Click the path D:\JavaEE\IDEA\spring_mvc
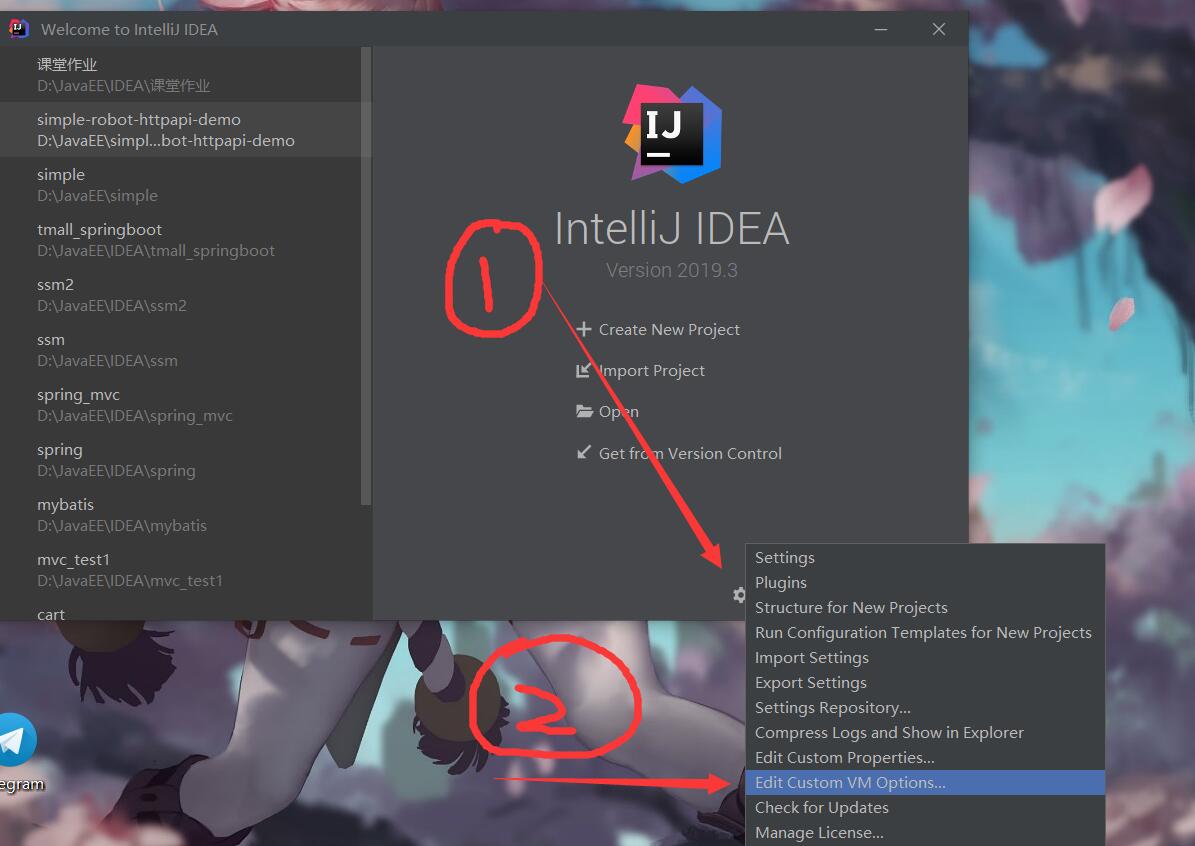Viewport: 1195px width, 846px height. pyautogui.click(x=135, y=415)
